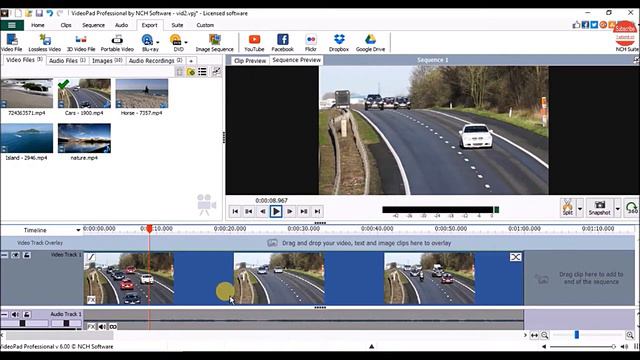Screen dimensions: 640x360
Task: Expand the DVD dropdown arrow
Action: click(x=186, y=42)
